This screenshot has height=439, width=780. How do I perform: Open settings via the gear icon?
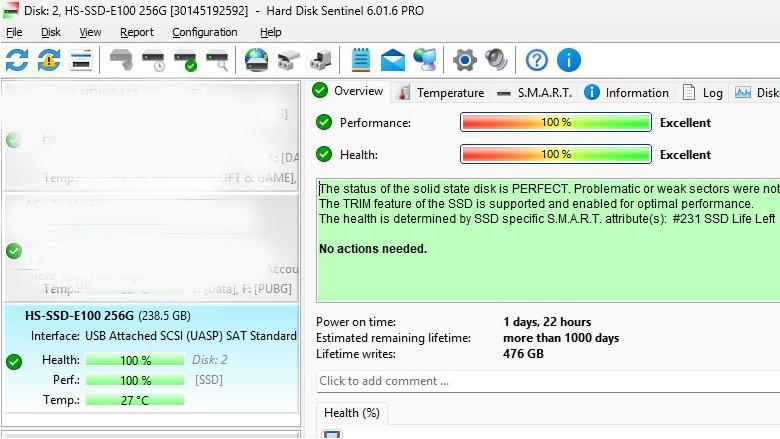click(x=464, y=60)
